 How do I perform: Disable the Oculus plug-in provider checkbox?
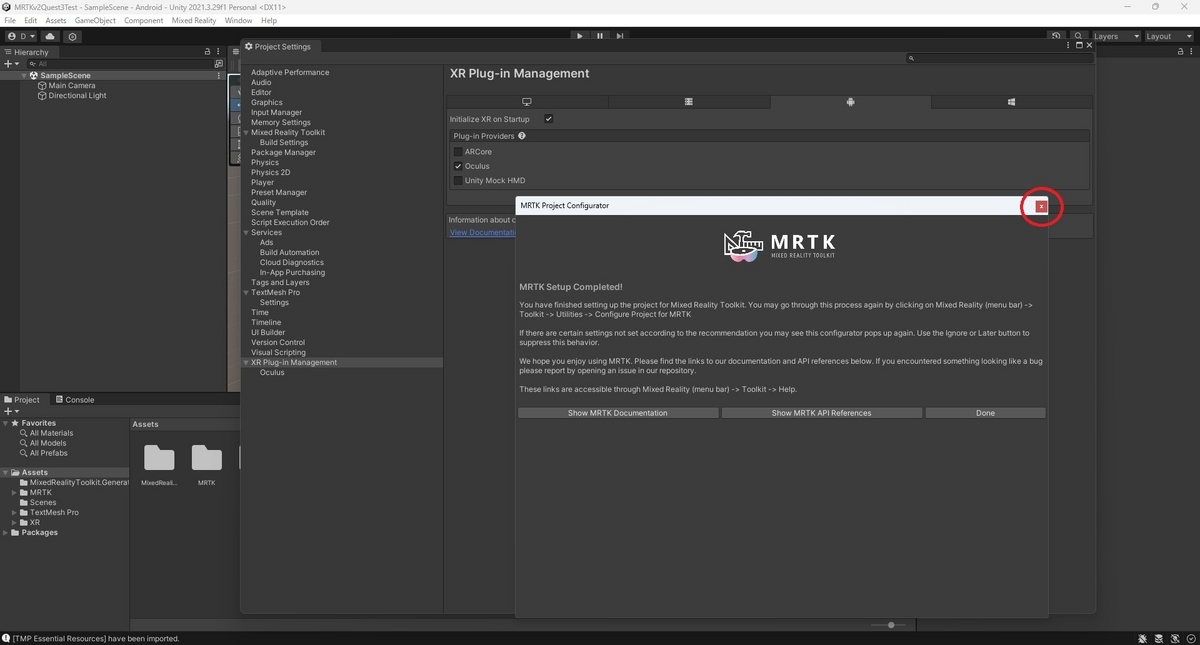458,166
